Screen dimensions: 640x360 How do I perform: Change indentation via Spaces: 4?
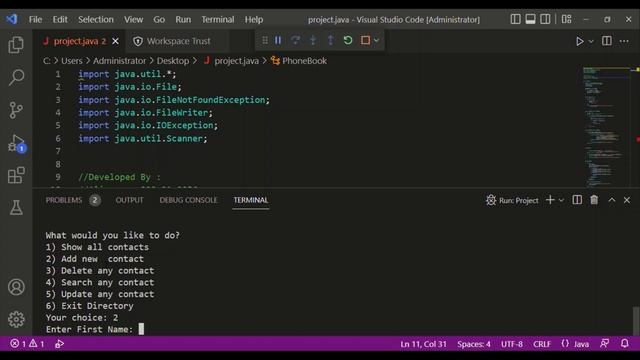tap(473, 344)
